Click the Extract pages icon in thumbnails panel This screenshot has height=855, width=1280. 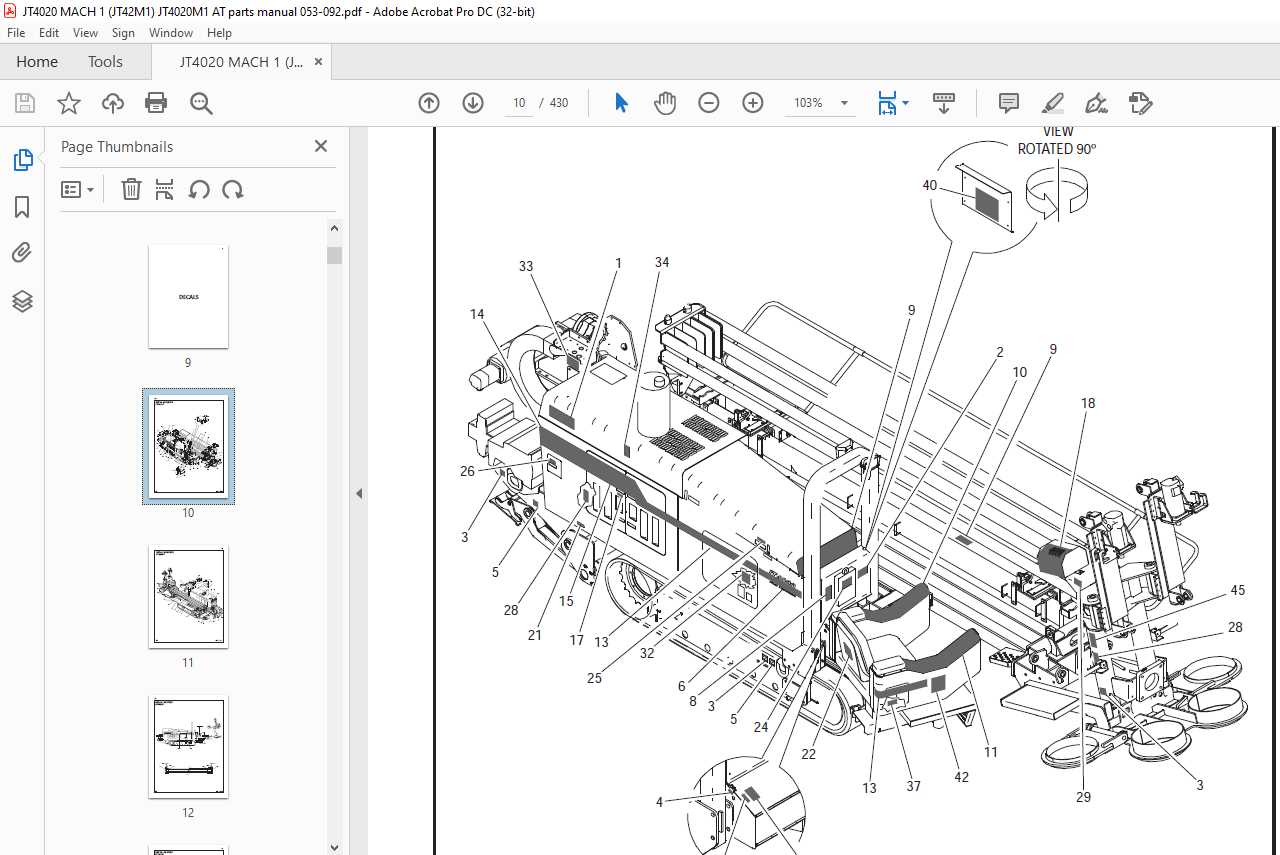pyautogui.click(x=165, y=189)
